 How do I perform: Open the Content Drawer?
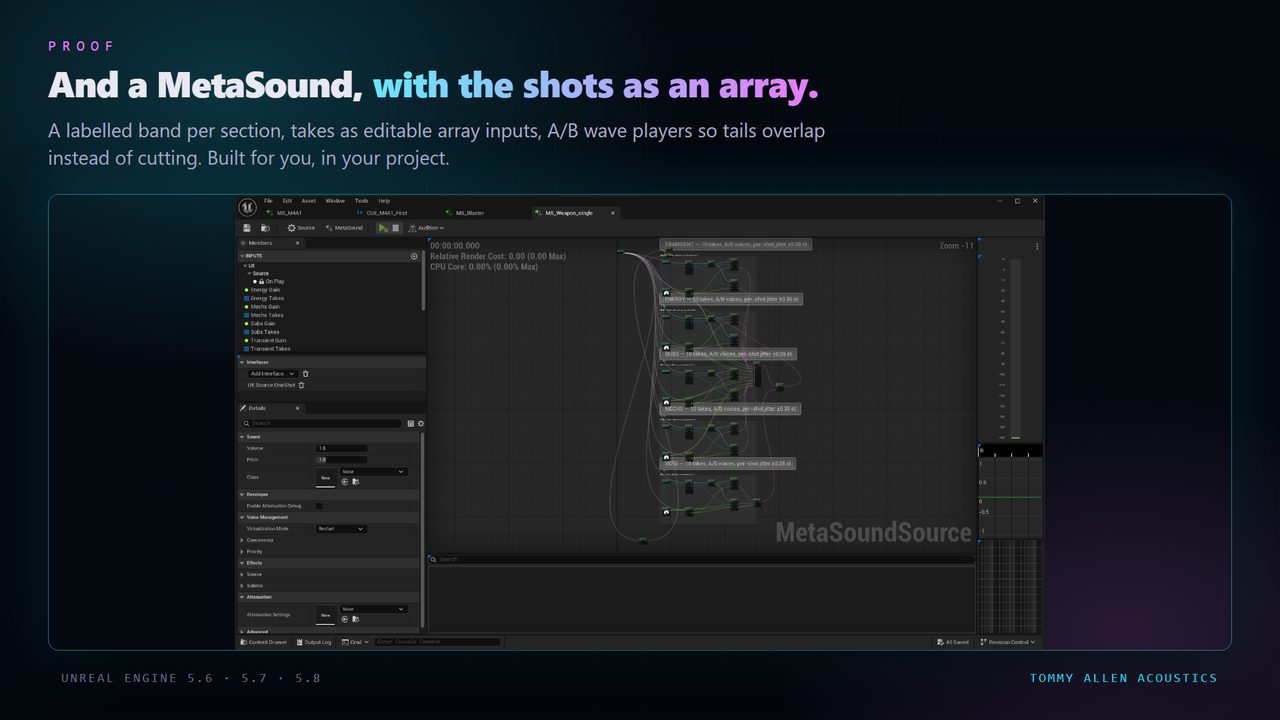point(263,642)
